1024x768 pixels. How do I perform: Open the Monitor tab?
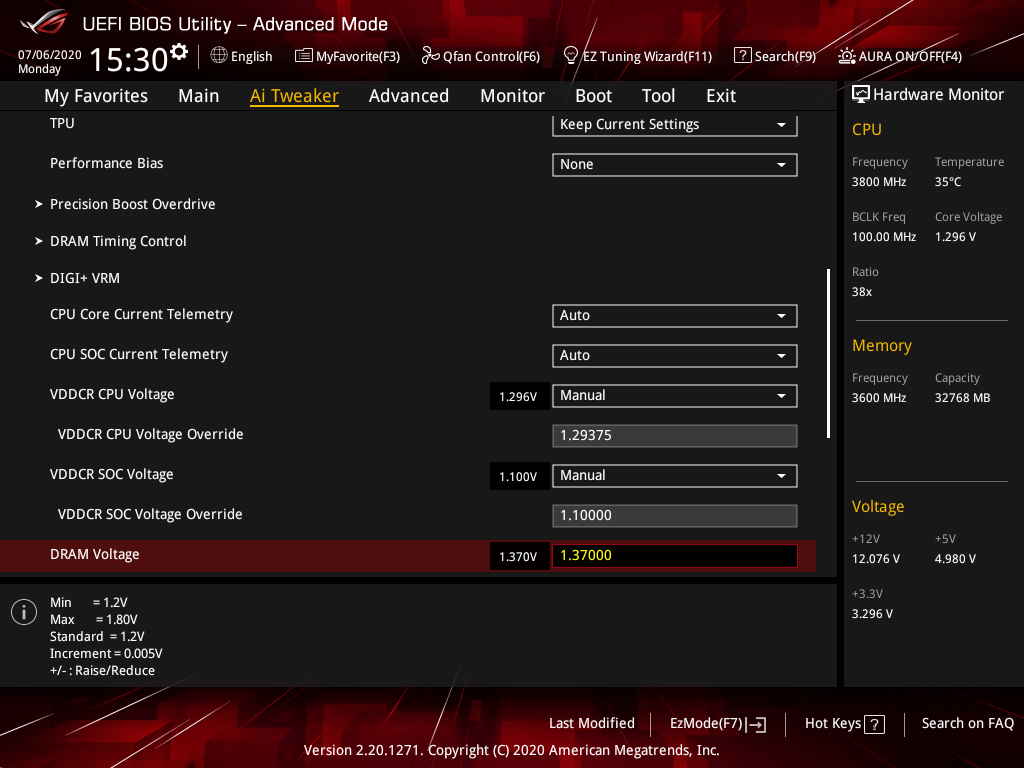click(x=512, y=96)
